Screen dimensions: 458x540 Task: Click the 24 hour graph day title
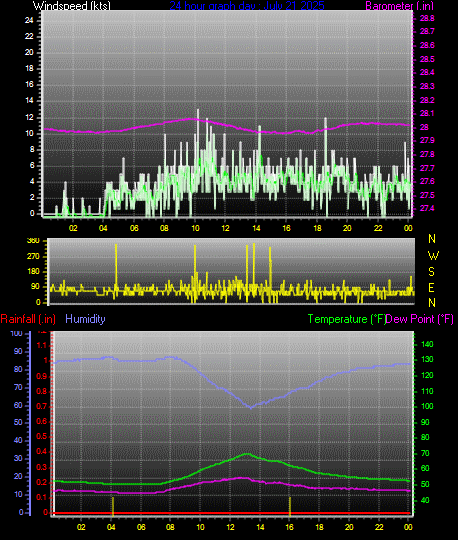pos(247,6)
